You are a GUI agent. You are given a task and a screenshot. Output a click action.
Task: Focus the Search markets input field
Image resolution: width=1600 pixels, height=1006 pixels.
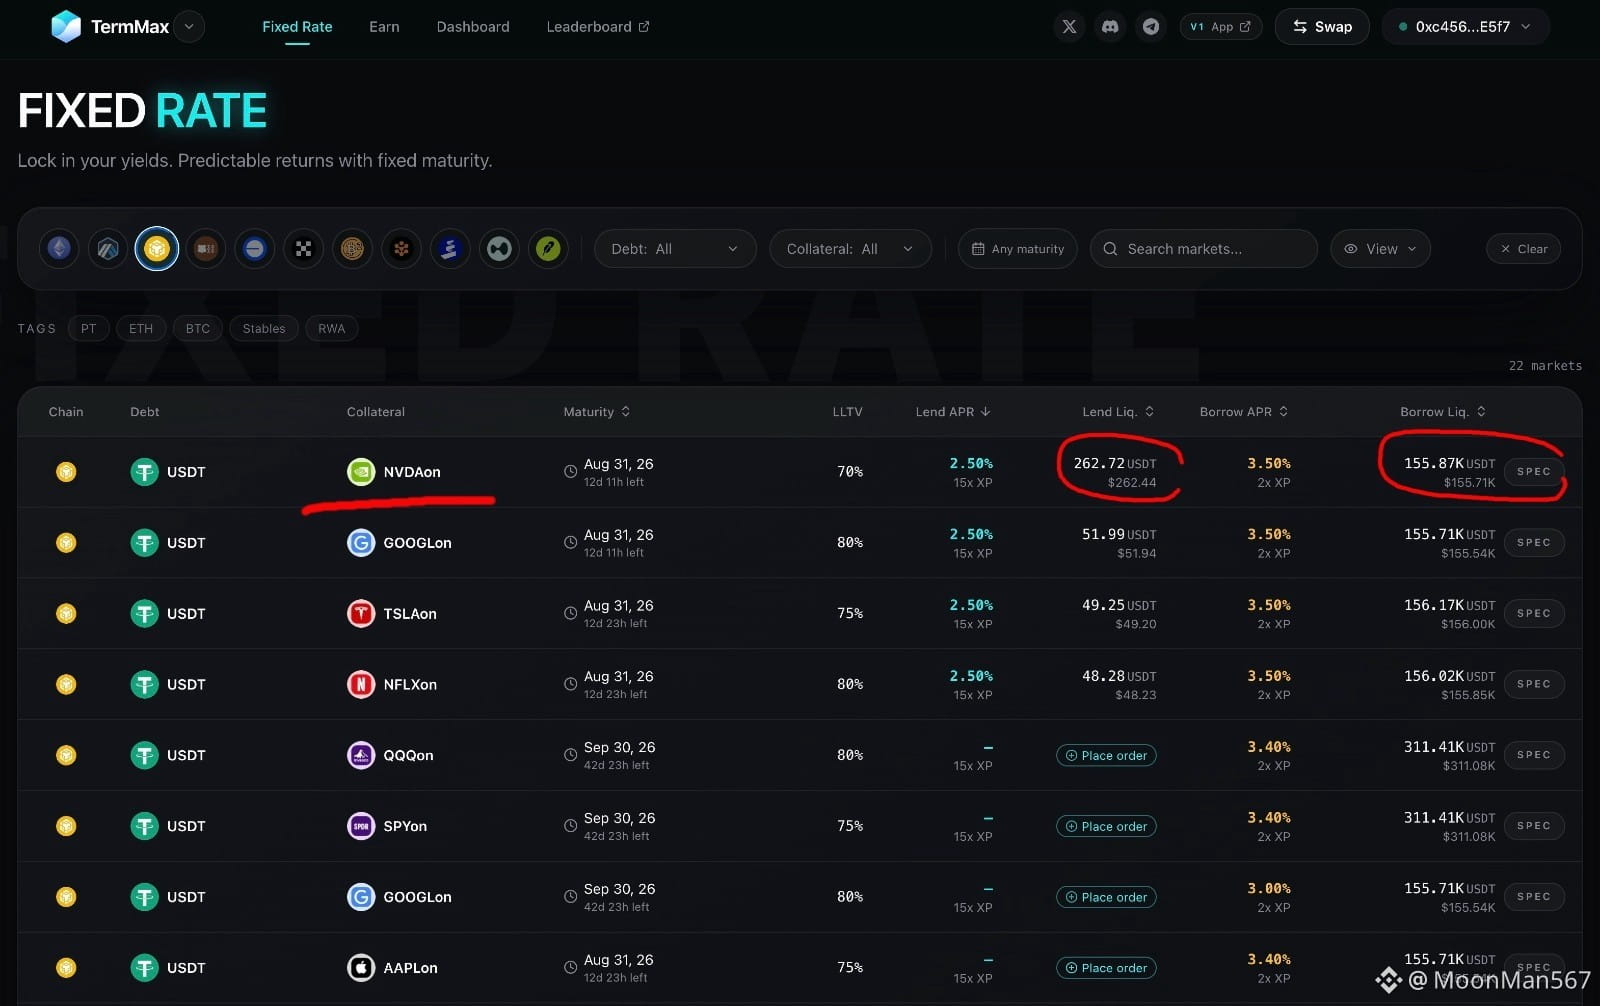coord(1204,249)
